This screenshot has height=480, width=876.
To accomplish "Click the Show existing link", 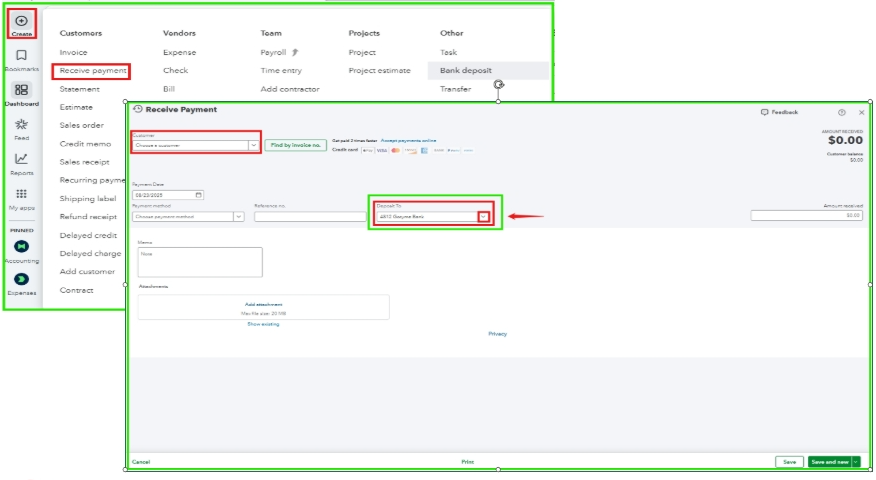I will pos(263,324).
